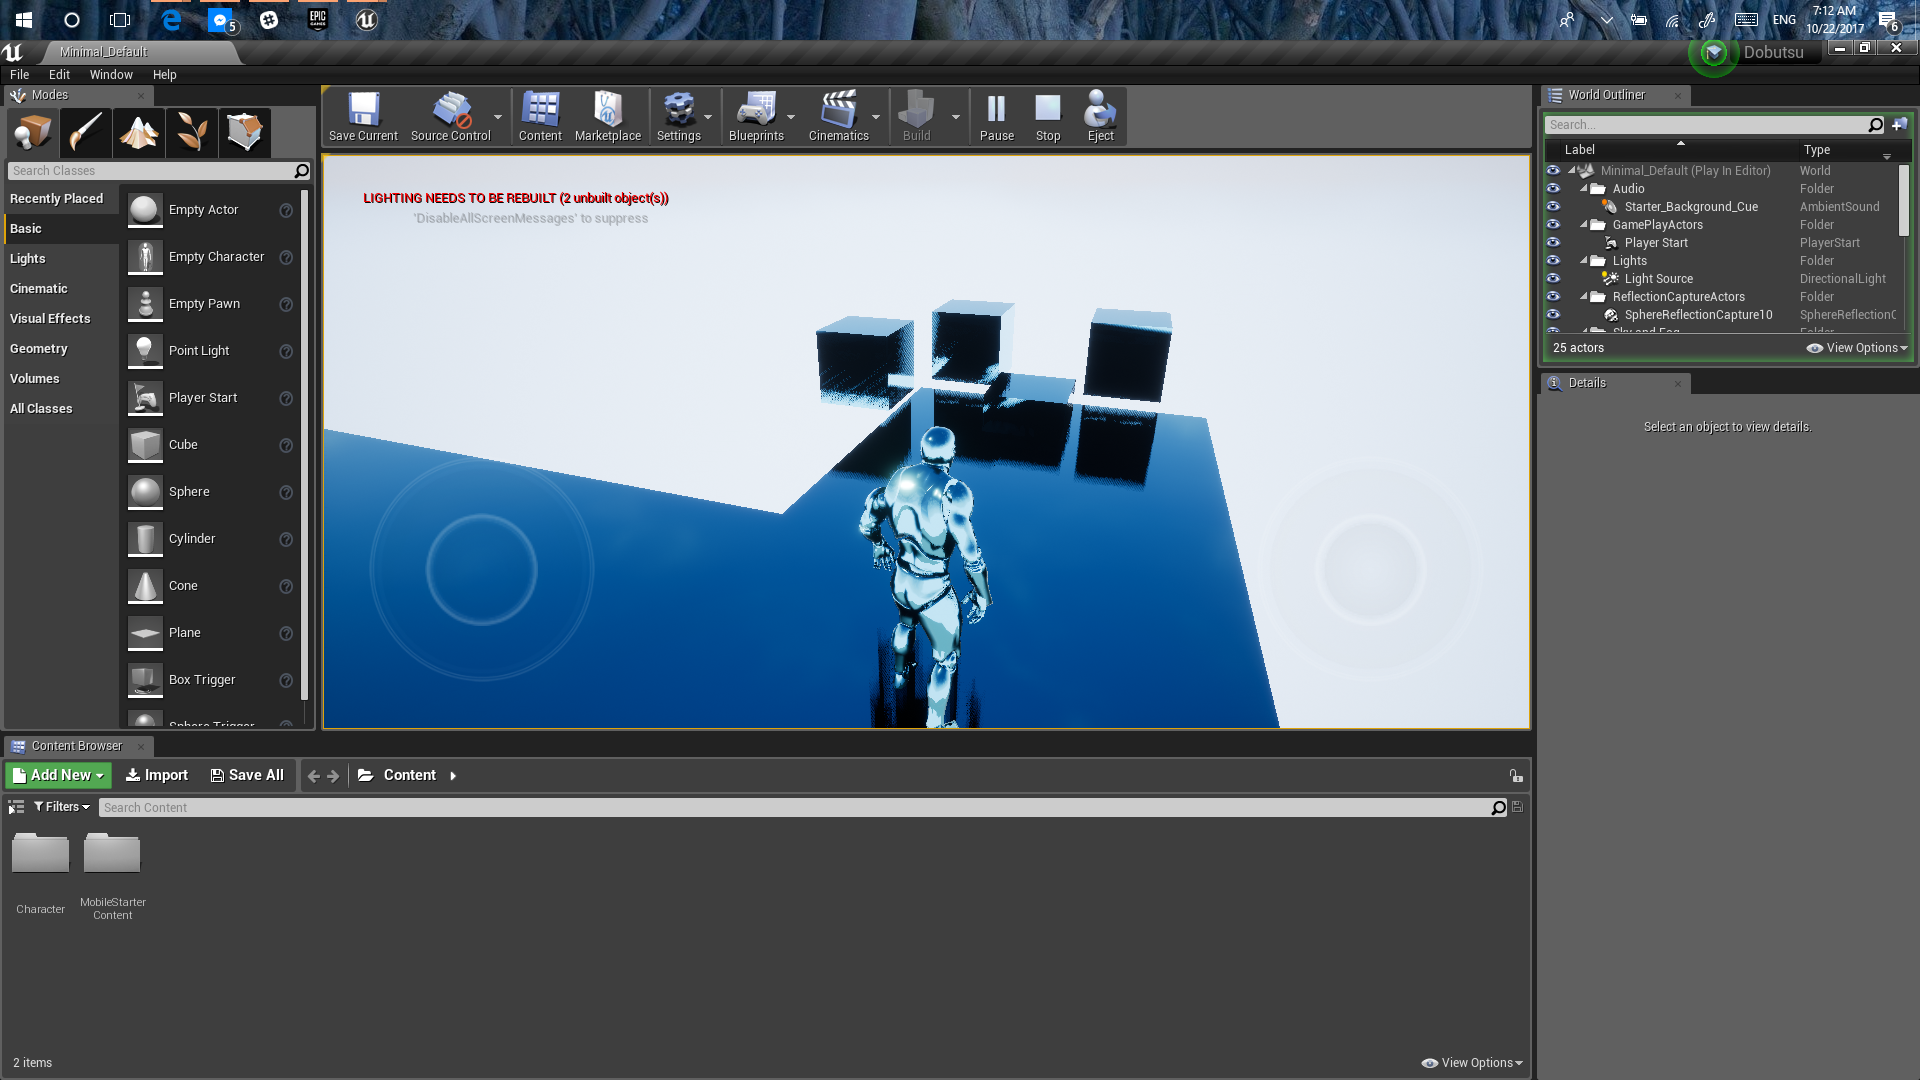Click the Blueprints toolbar icon
Image resolution: width=1920 pixels, height=1080 pixels.
756,117
